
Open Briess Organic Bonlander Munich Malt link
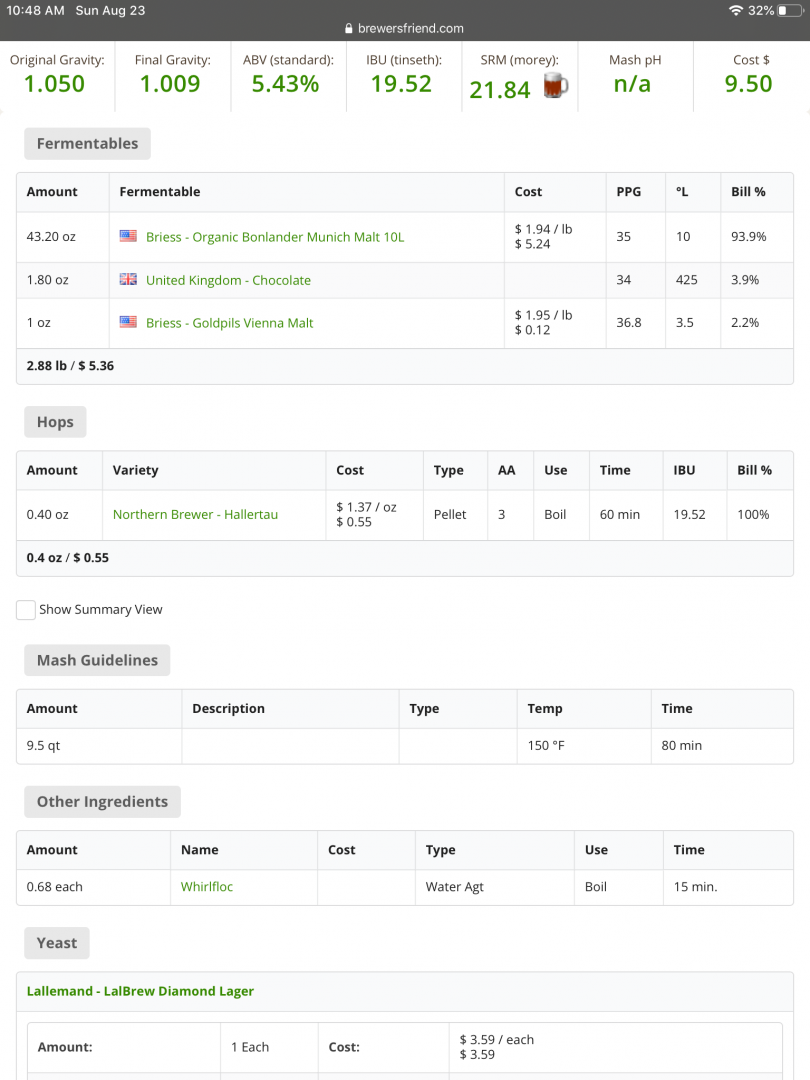[275, 237]
